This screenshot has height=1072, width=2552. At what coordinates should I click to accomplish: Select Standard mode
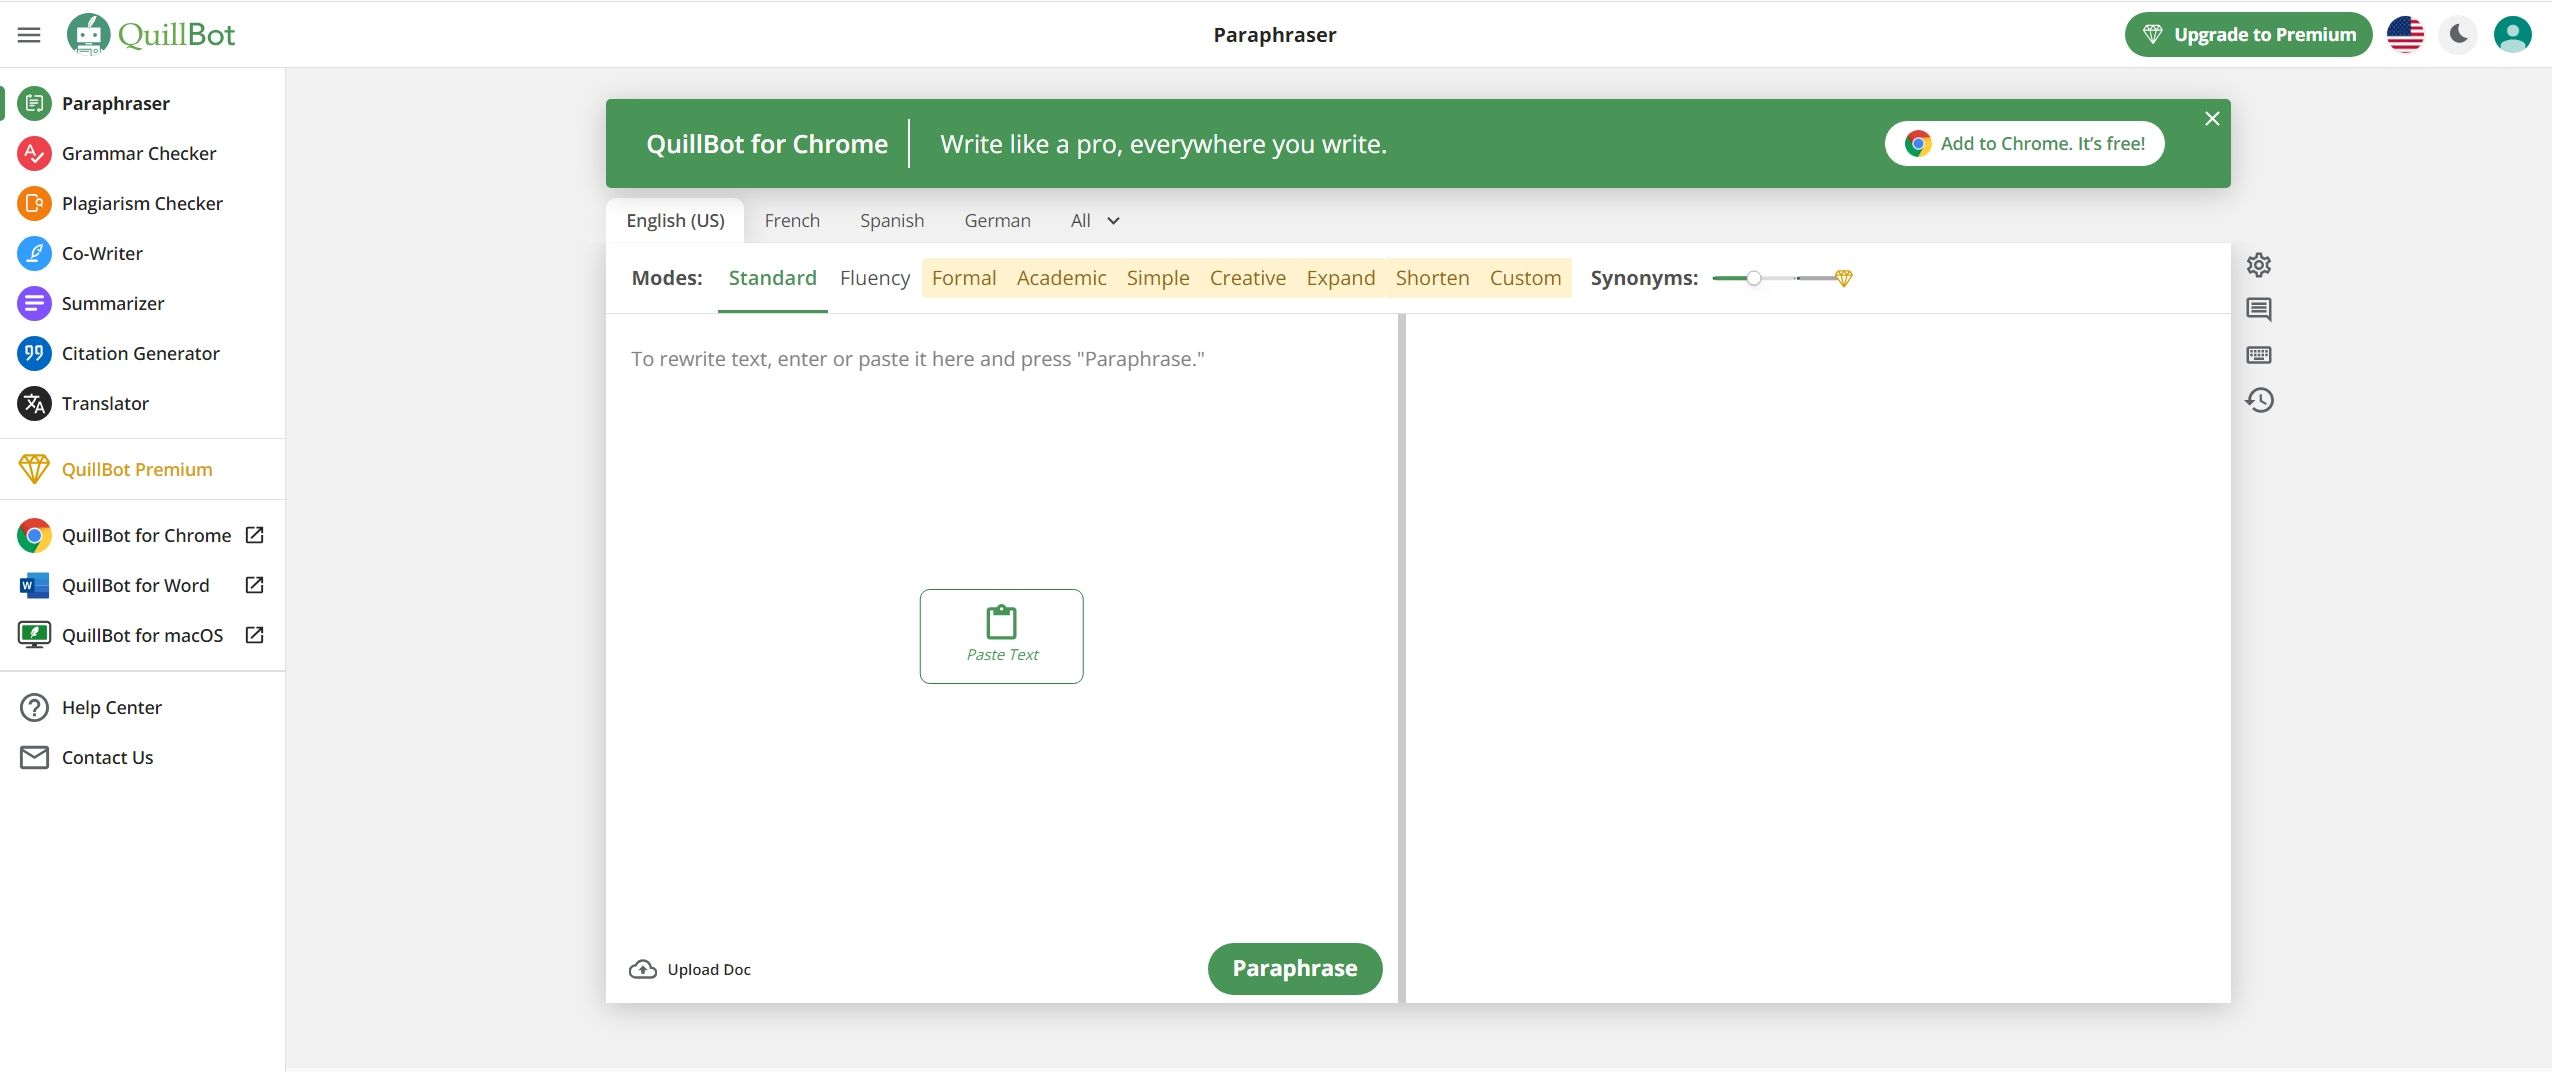(x=772, y=278)
